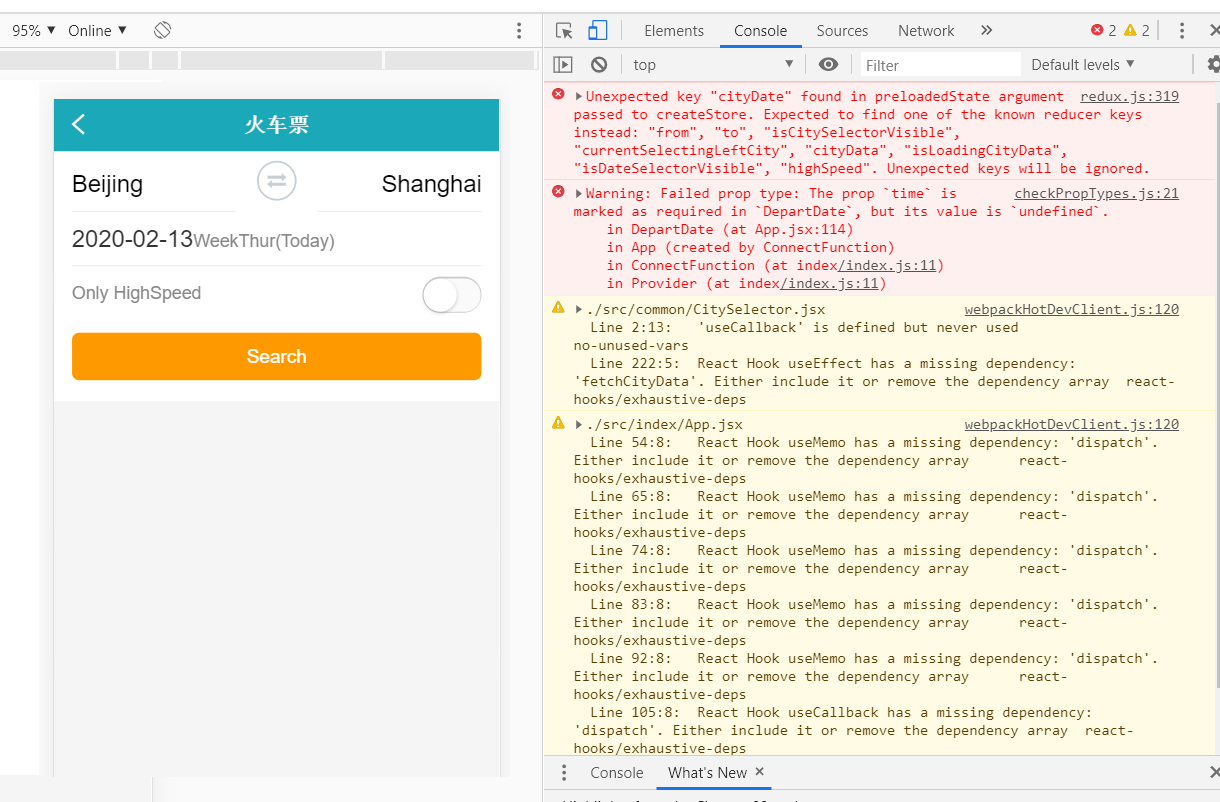Select the What's New drawer tab
The image size is (1220, 802).
(x=707, y=773)
